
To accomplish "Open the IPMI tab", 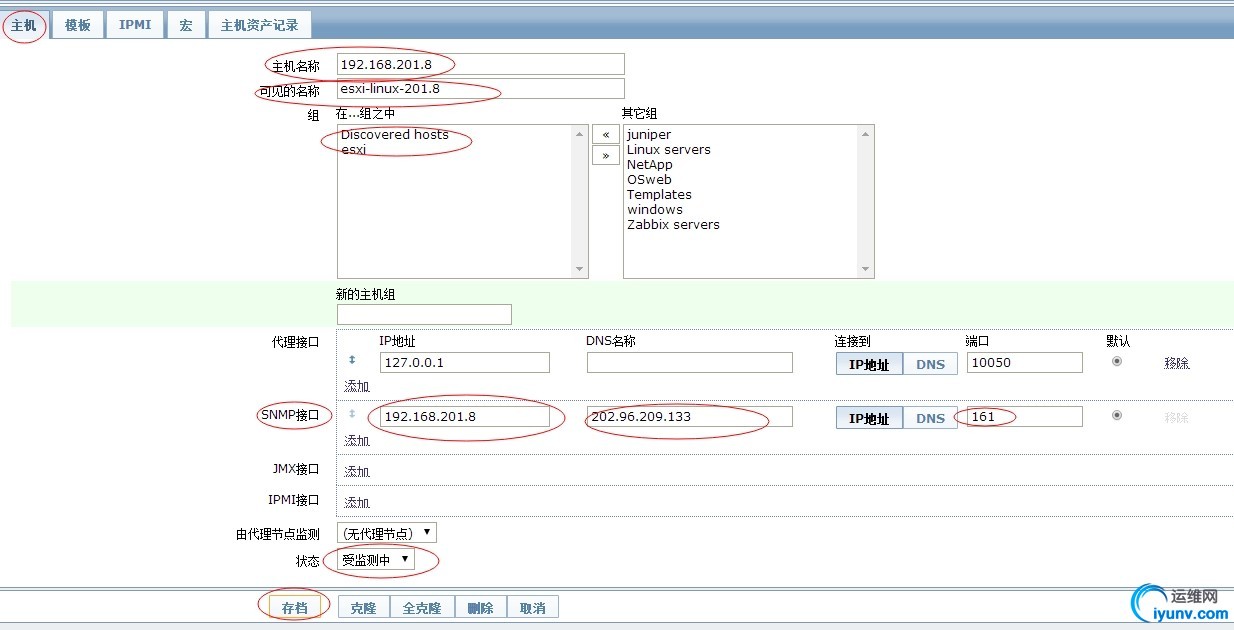I will [135, 25].
